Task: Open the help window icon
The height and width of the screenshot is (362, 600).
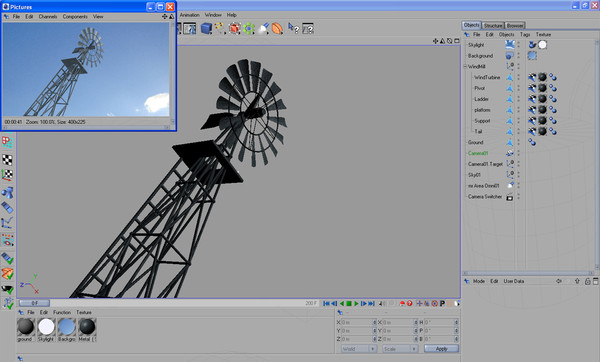Action: click(308, 28)
